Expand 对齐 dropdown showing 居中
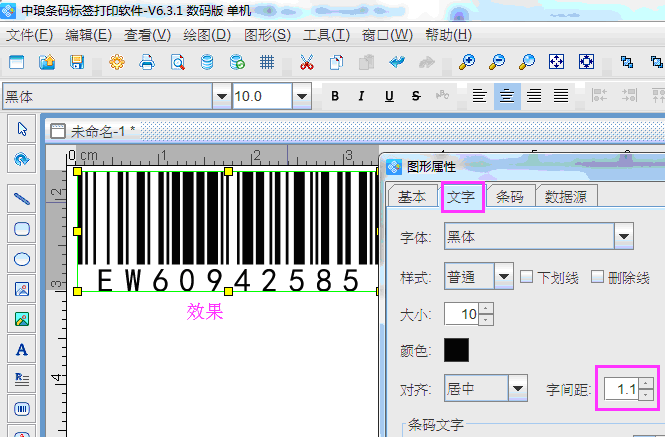Viewport: 665px width, 437px height. click(518, 388)
